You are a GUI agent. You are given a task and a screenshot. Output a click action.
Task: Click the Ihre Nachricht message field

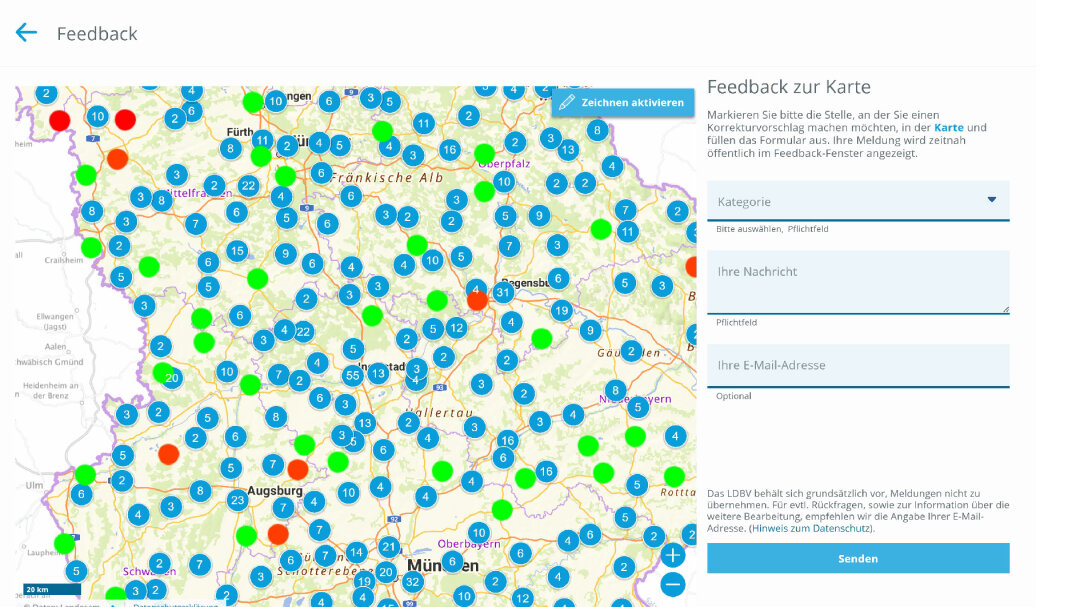point(858,282)
